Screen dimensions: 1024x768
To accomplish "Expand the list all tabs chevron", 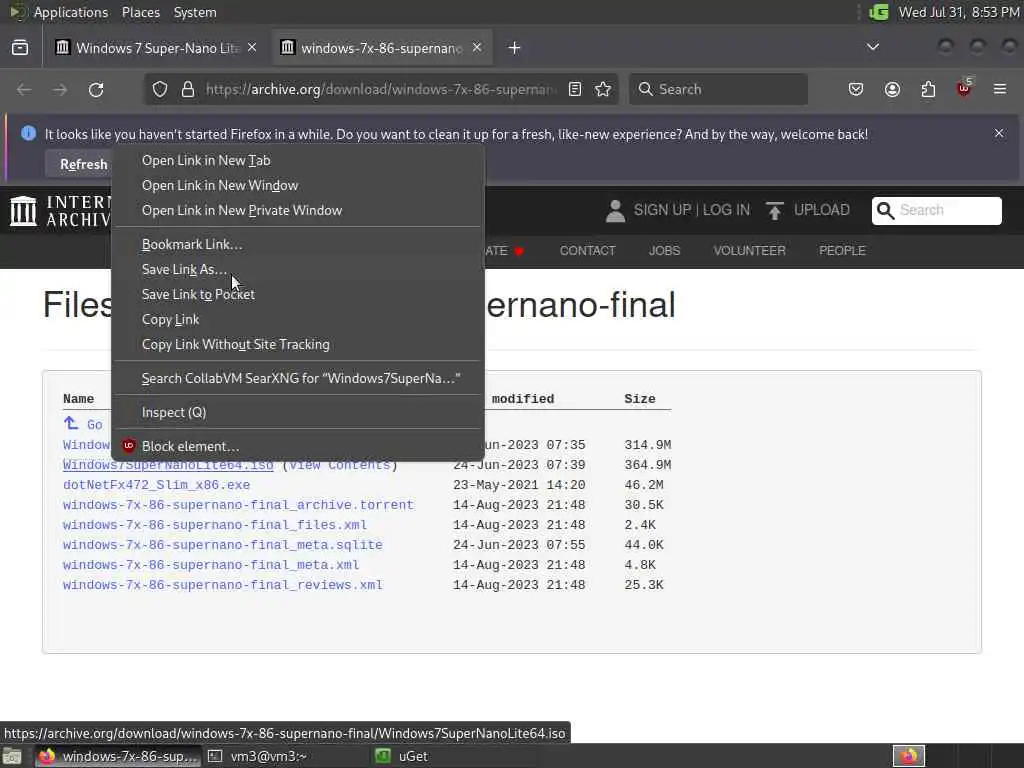I will (x=873, y=47).
